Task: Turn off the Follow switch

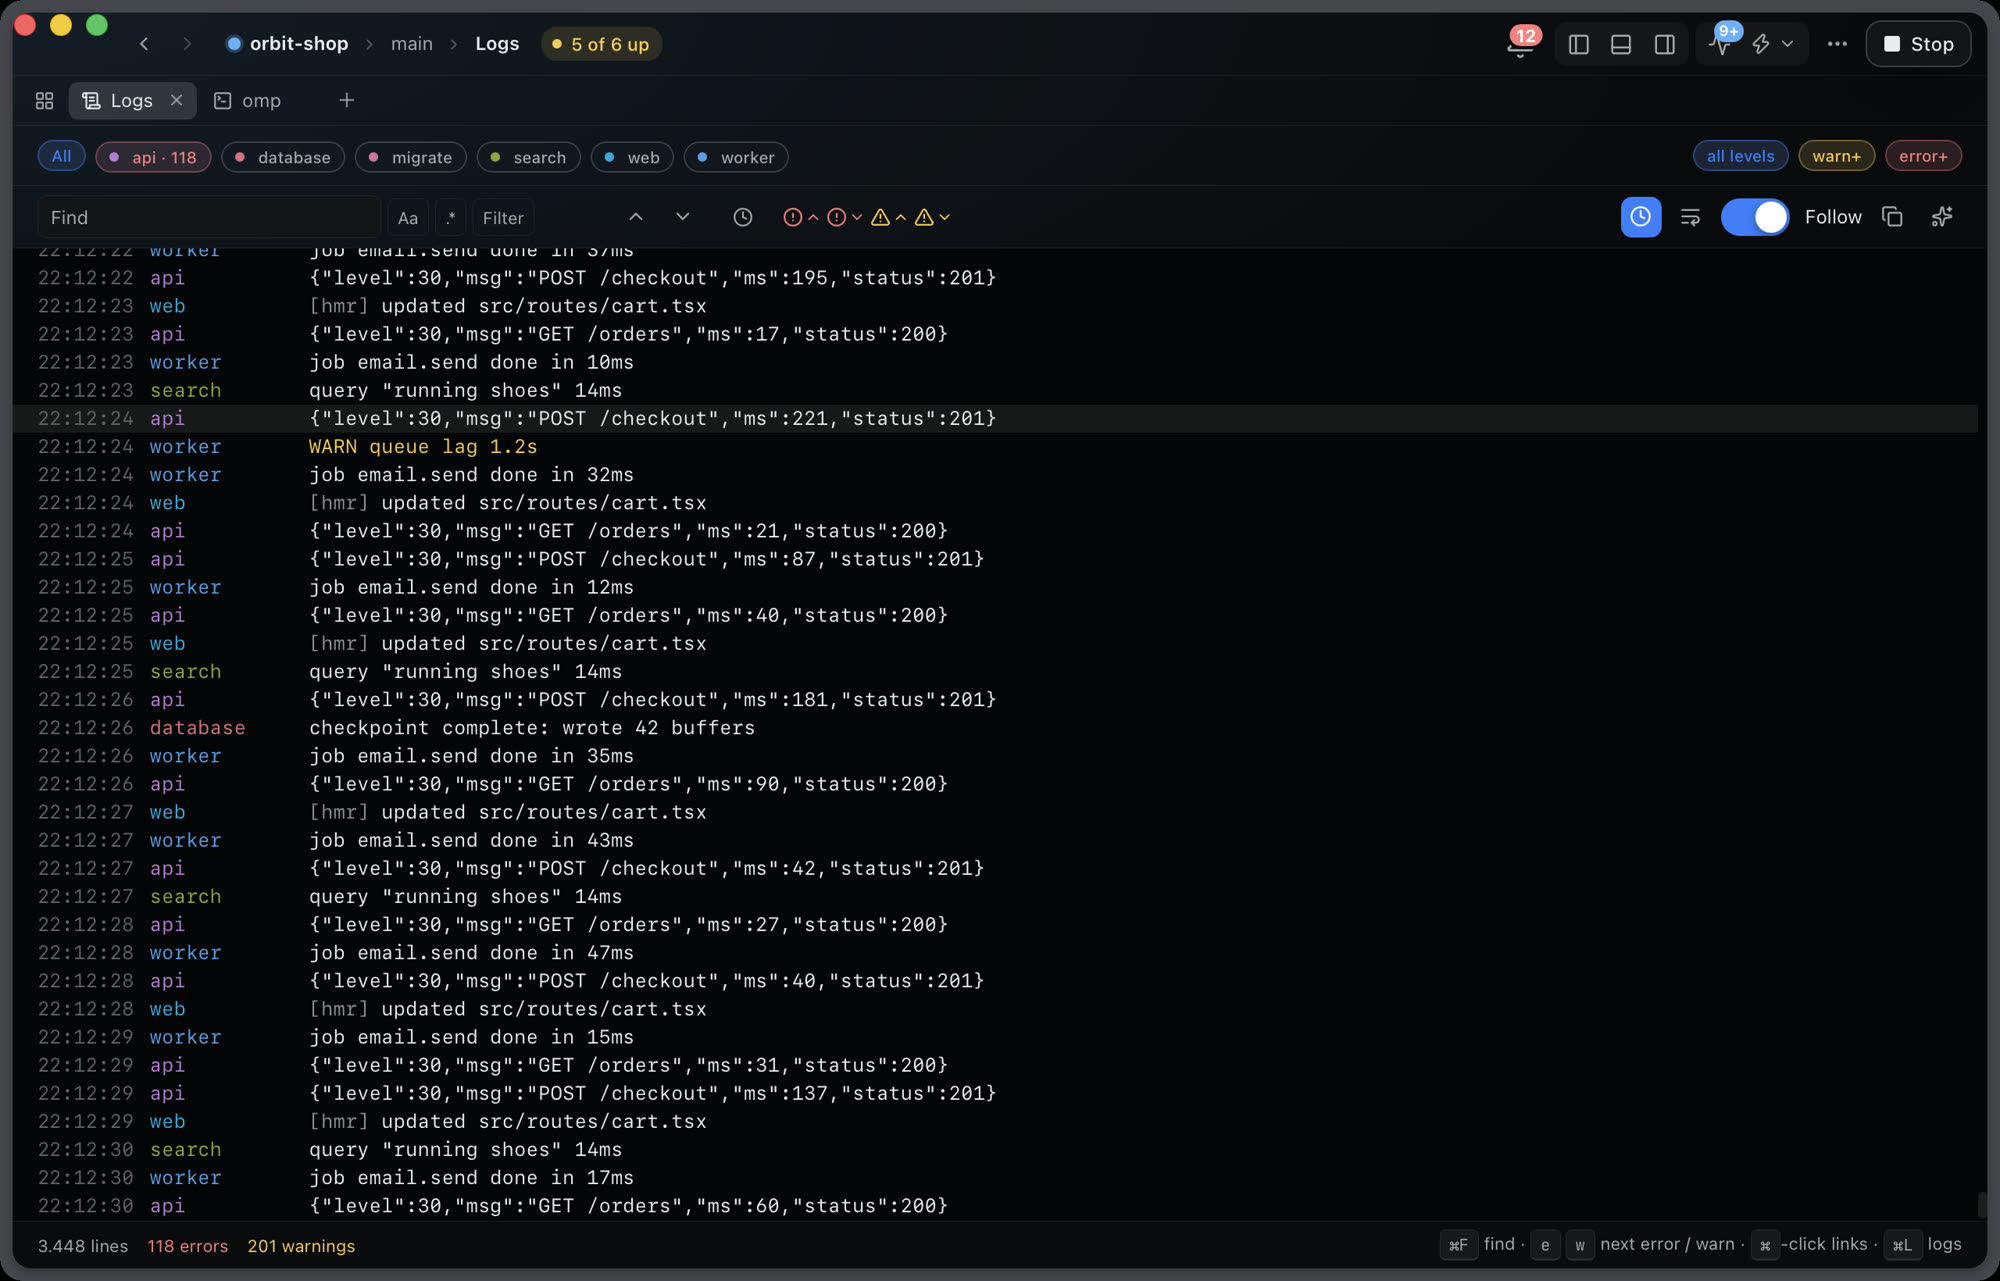Action: click(x=1755, y=217)
